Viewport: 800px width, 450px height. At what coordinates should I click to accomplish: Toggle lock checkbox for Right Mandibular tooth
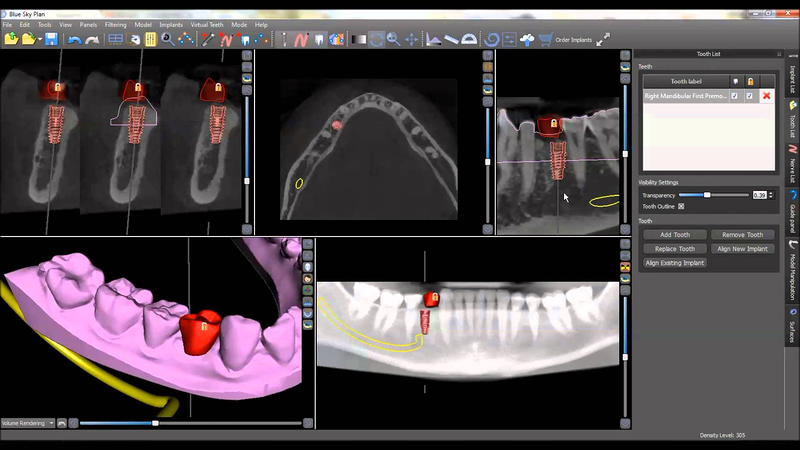tap(750, 96)
